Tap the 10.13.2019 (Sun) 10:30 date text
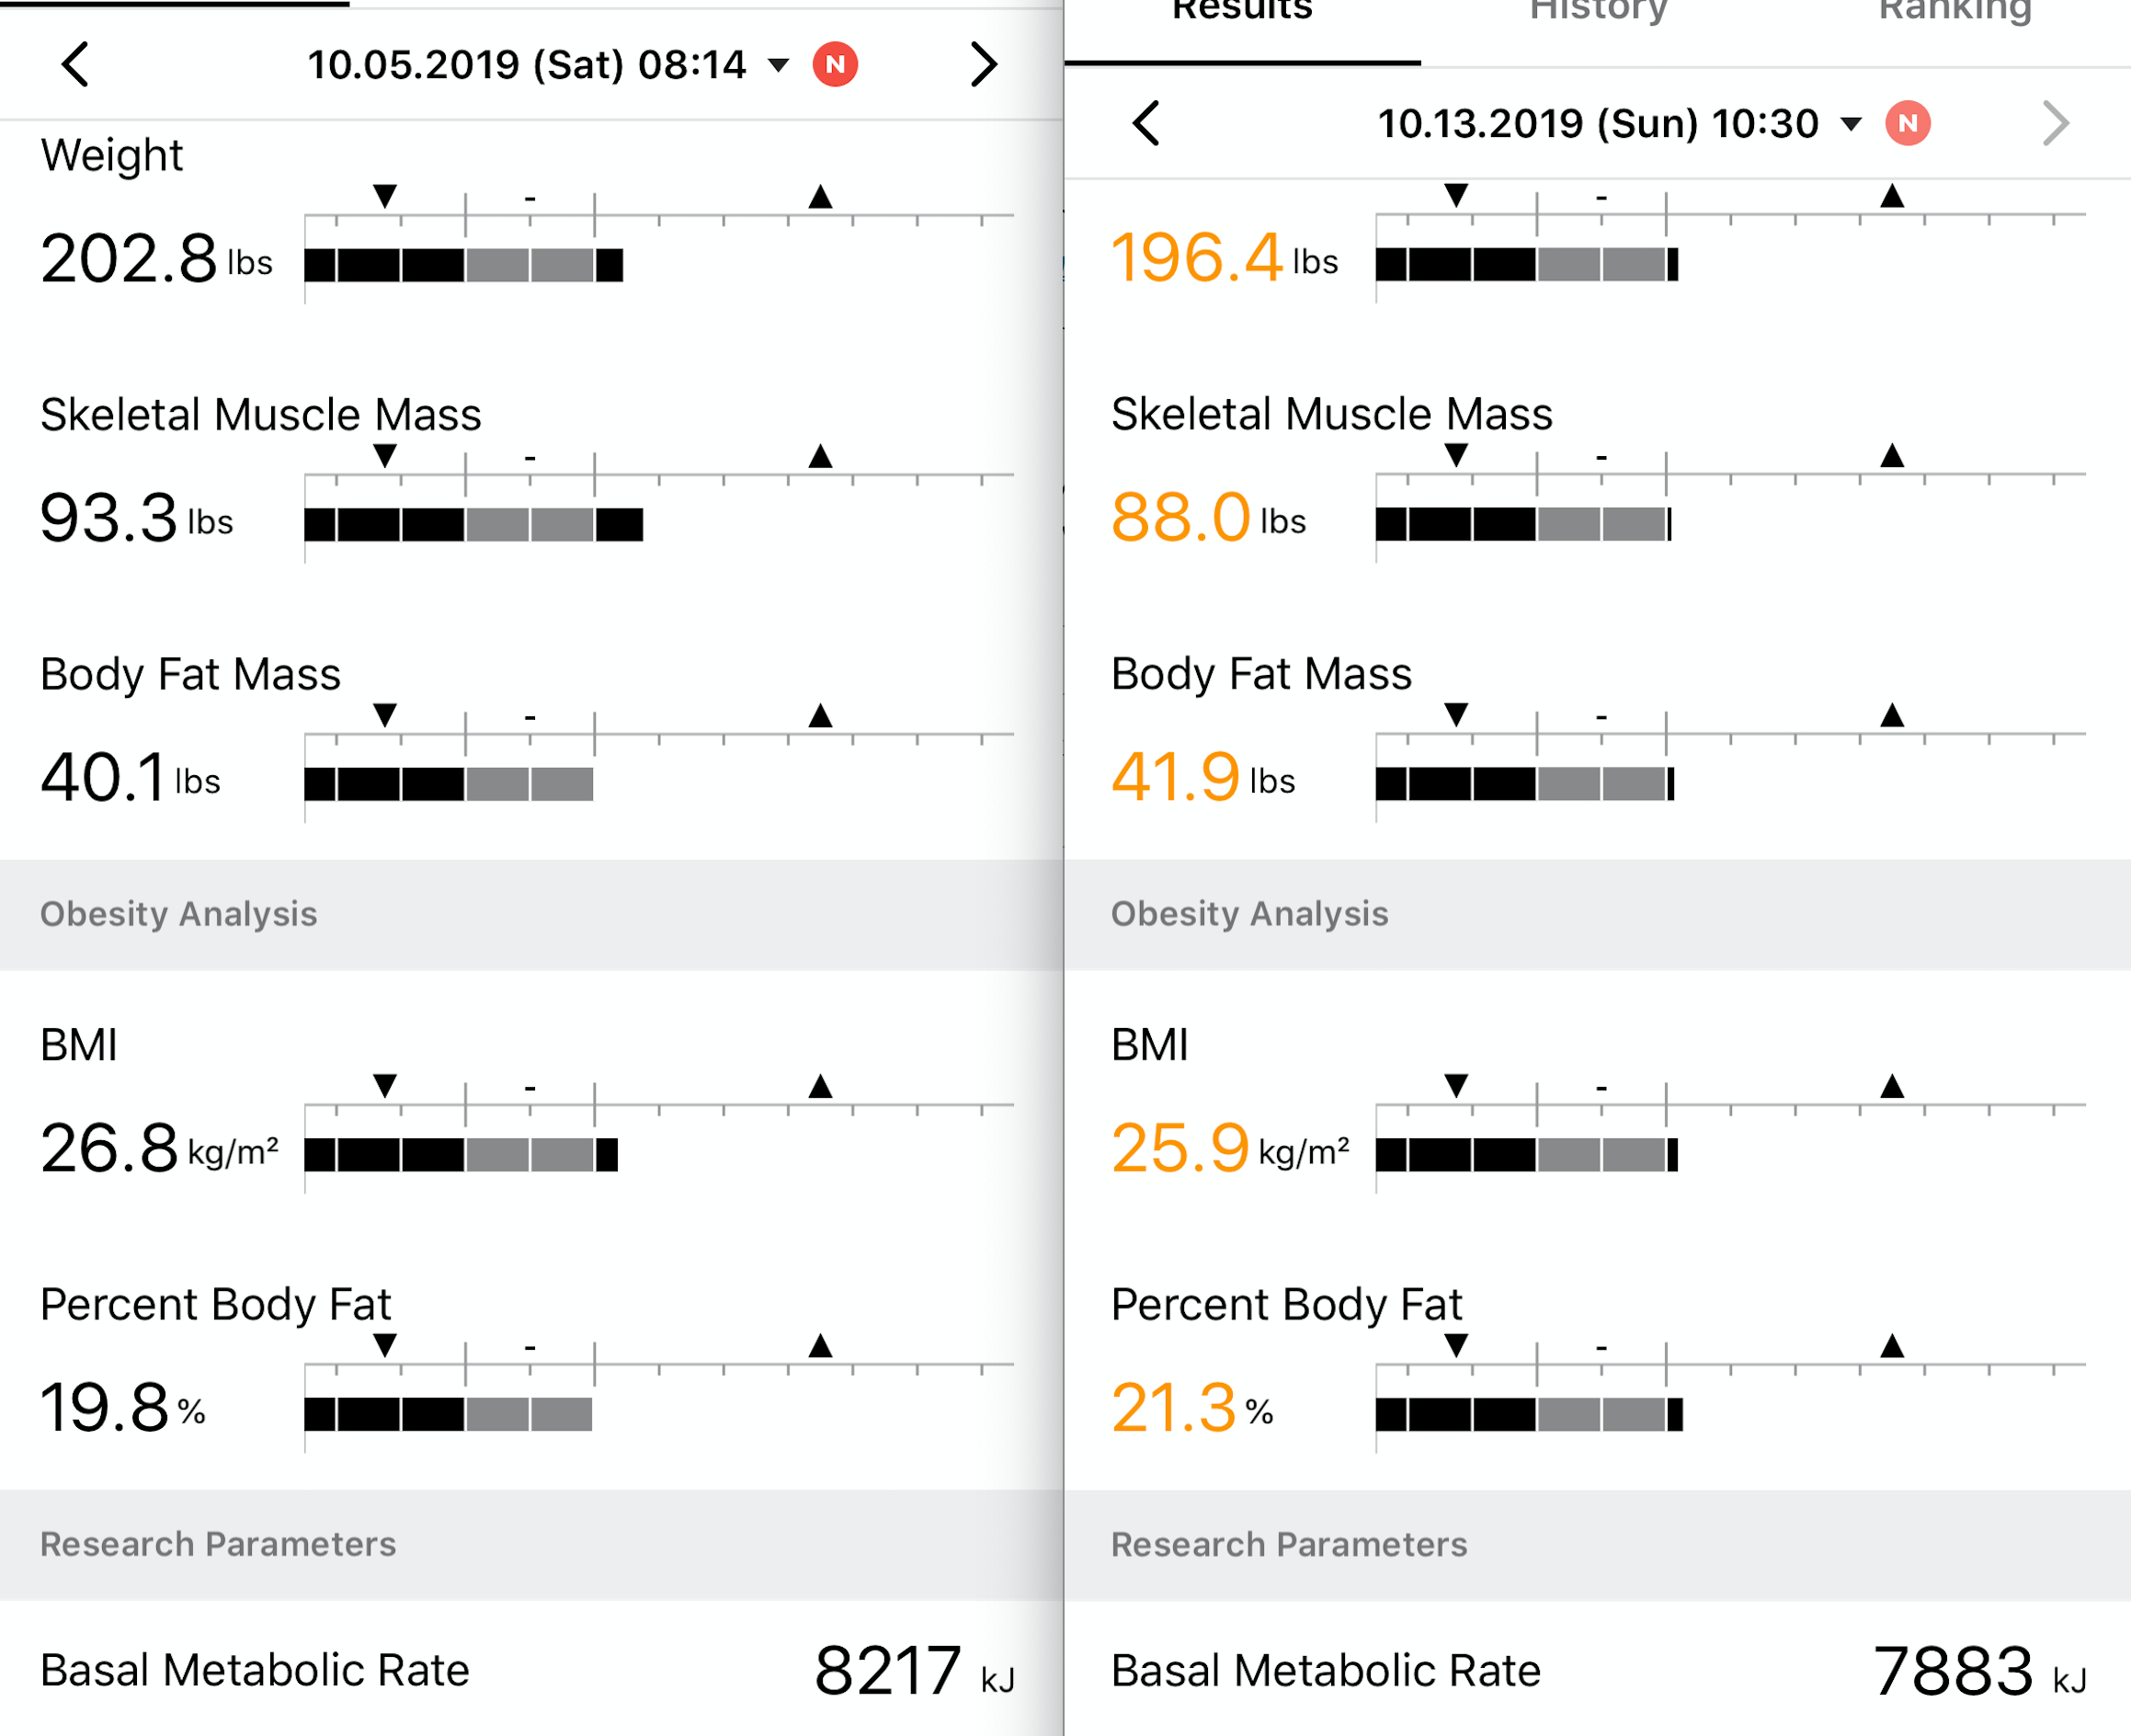This screenshot has height=1736, width=2131. 1598,124
